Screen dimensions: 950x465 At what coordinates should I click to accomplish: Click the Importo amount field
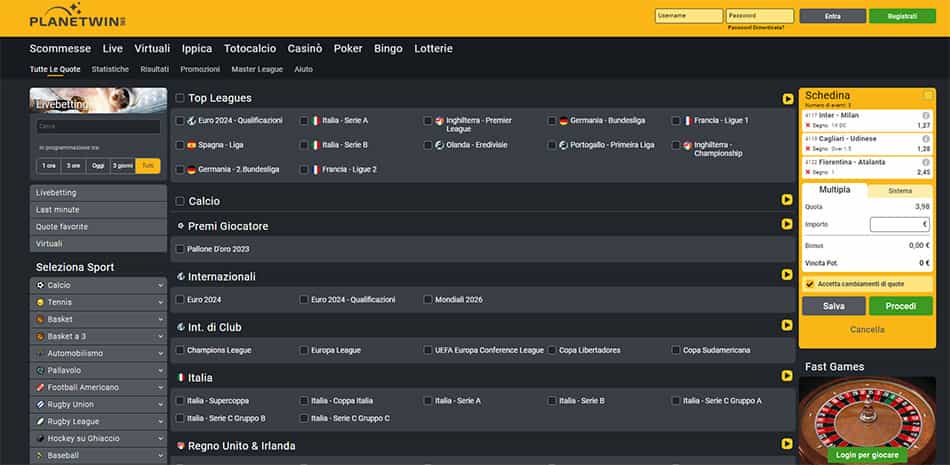click(x=899, y=224)
